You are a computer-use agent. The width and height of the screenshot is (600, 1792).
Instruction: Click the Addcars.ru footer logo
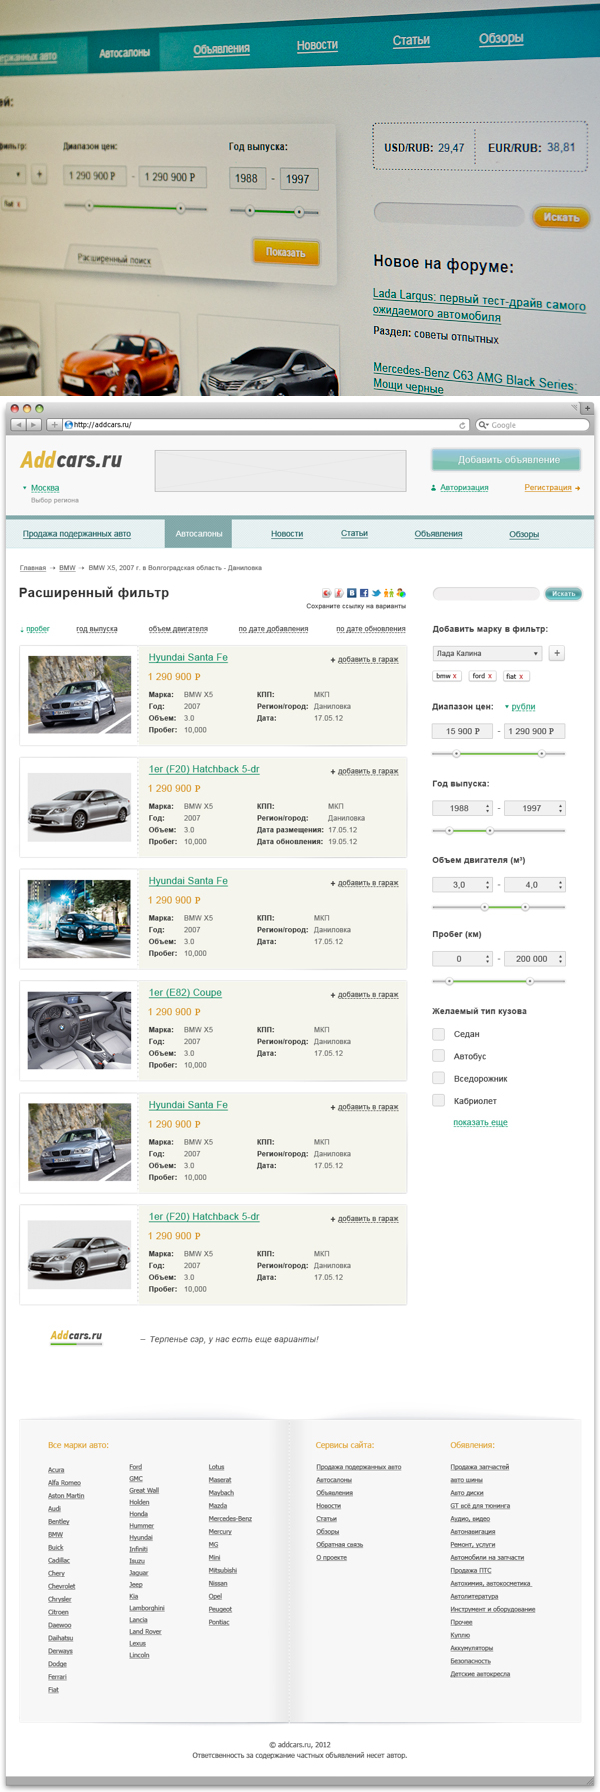tap(76, 1336)
